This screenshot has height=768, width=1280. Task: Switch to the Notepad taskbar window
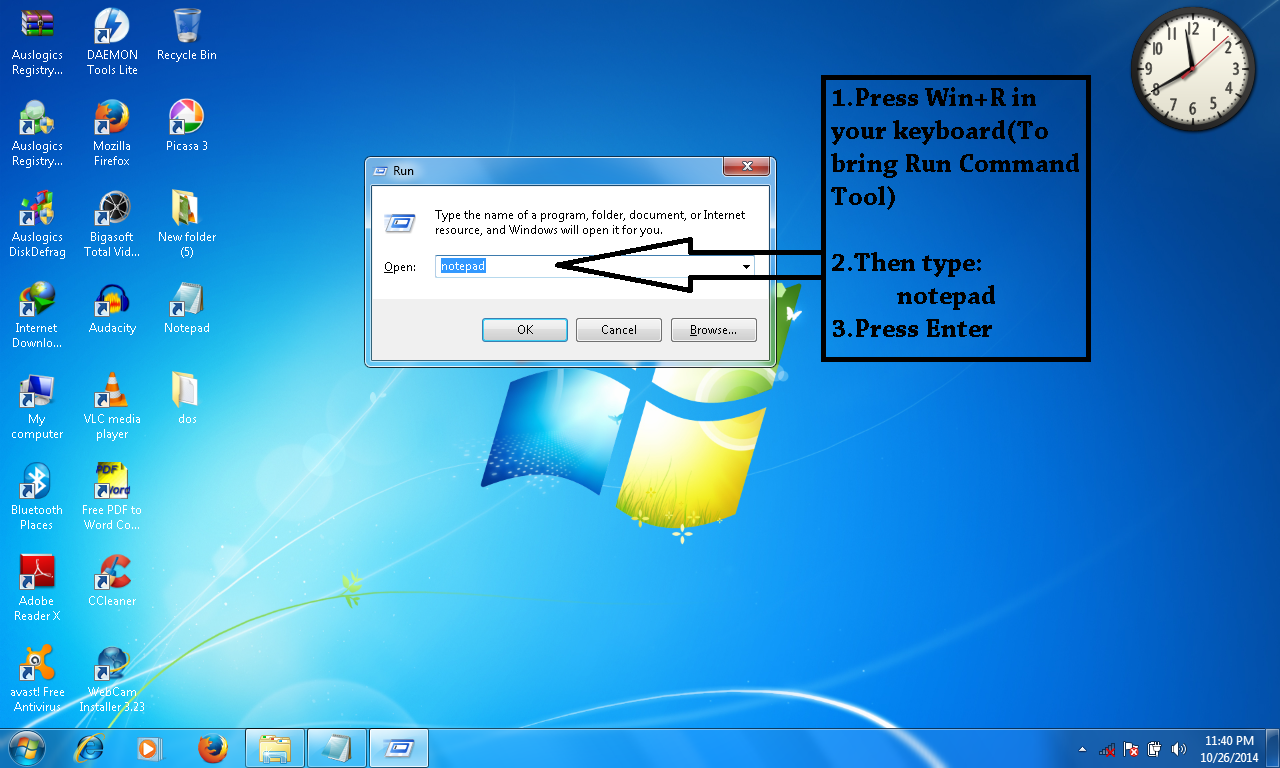[x=337, y=748]
